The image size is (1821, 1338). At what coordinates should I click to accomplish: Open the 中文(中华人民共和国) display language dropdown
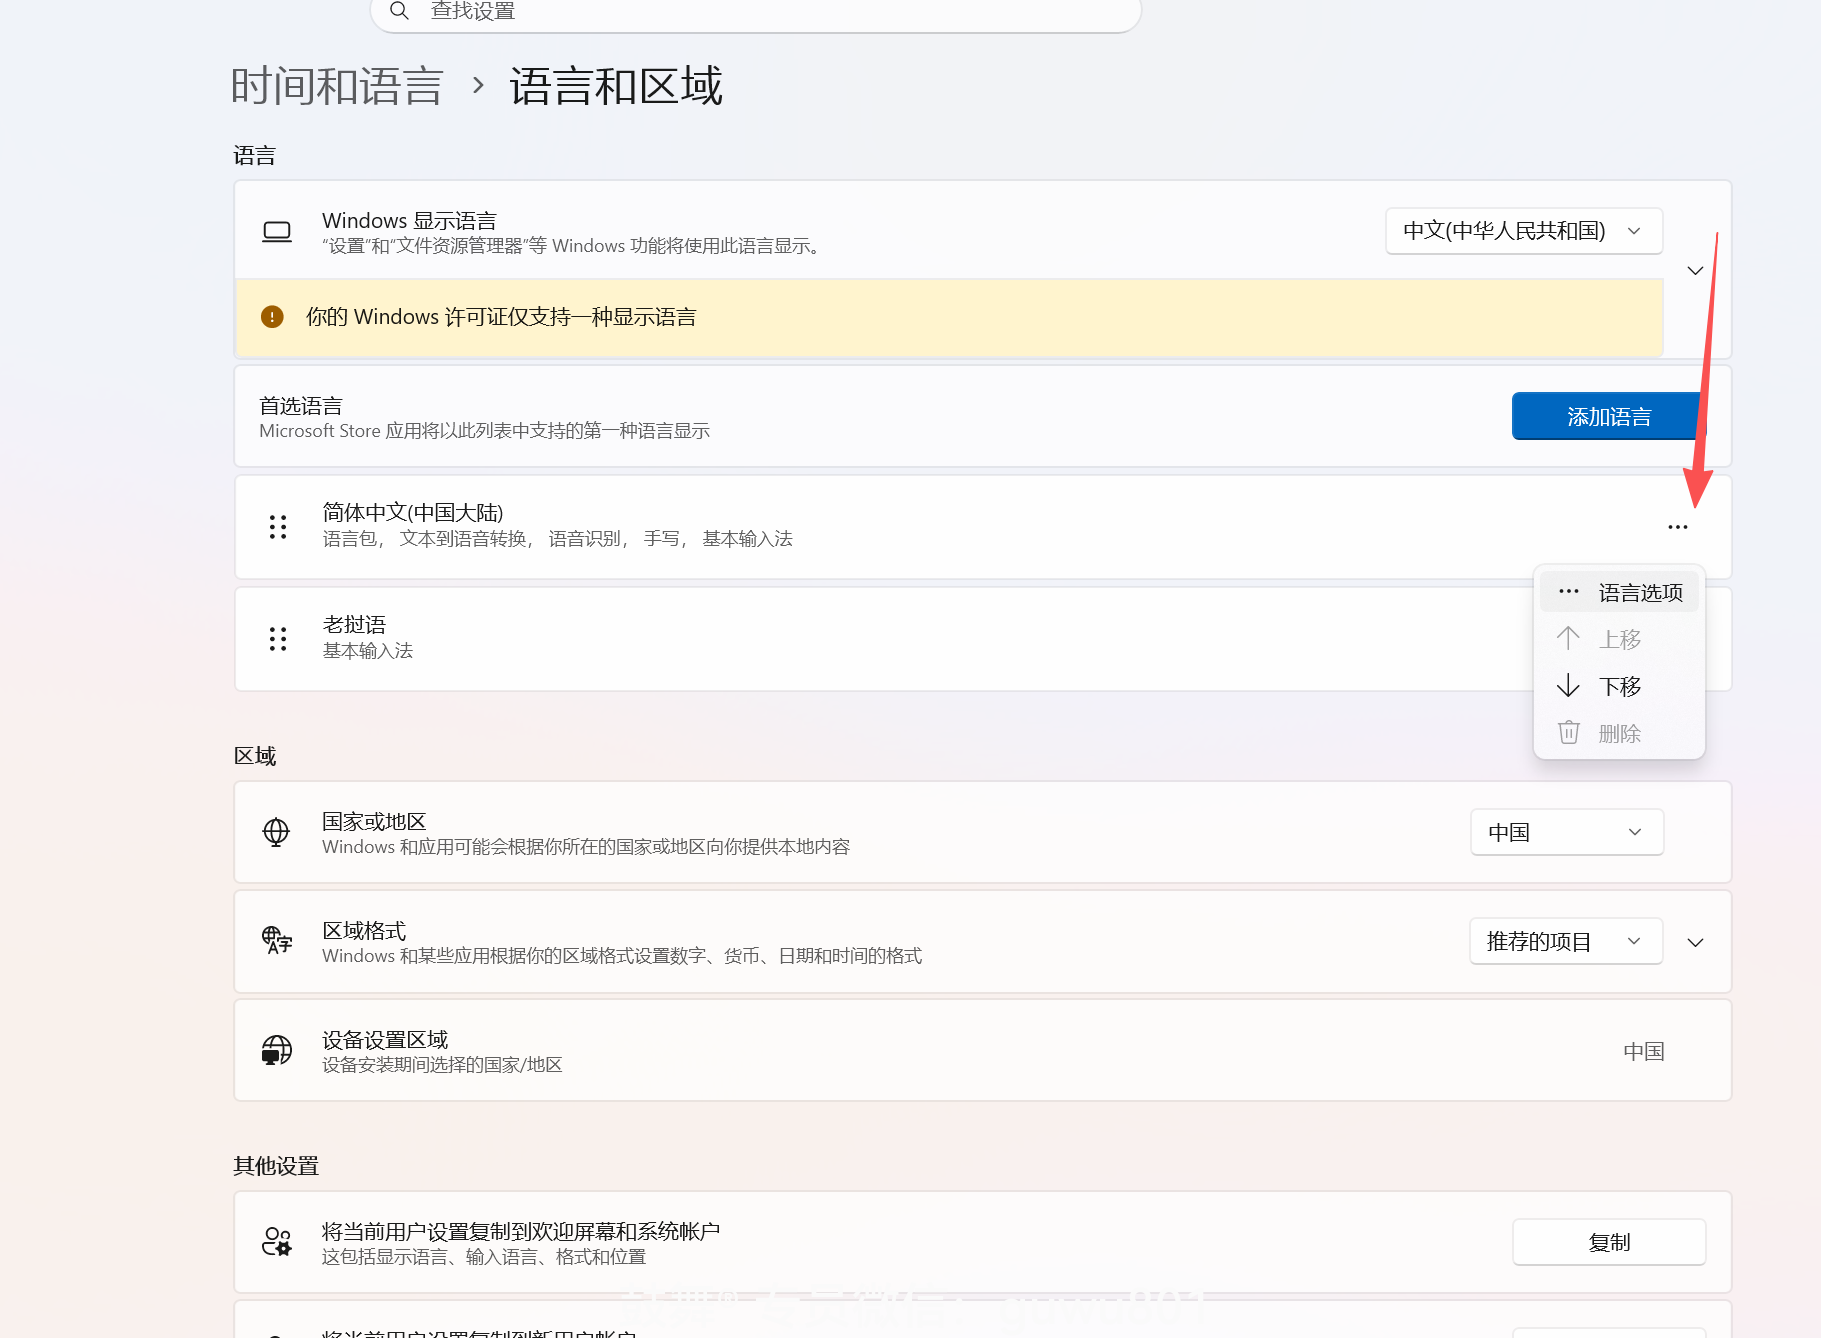click(x=1524, y=231)
